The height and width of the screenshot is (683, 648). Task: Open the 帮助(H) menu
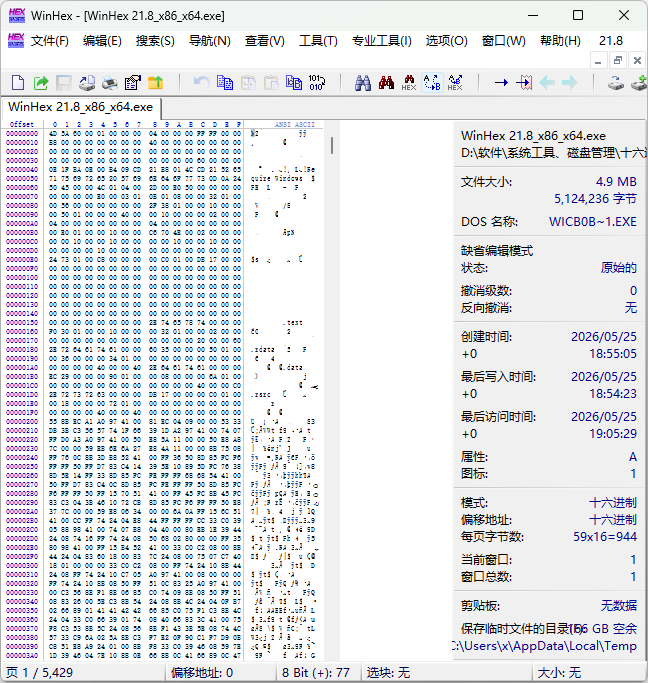560,41
